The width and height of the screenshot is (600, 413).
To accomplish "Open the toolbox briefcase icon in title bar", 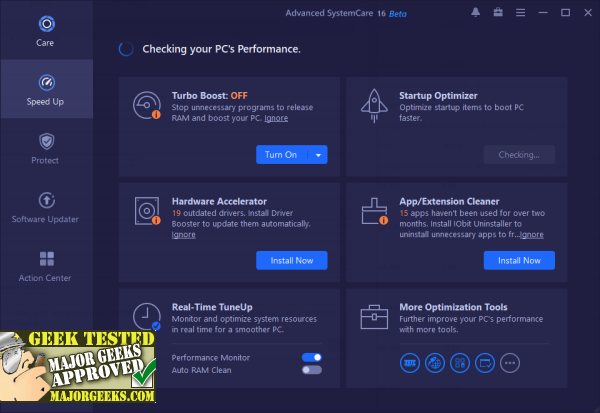I will [498, 13].
